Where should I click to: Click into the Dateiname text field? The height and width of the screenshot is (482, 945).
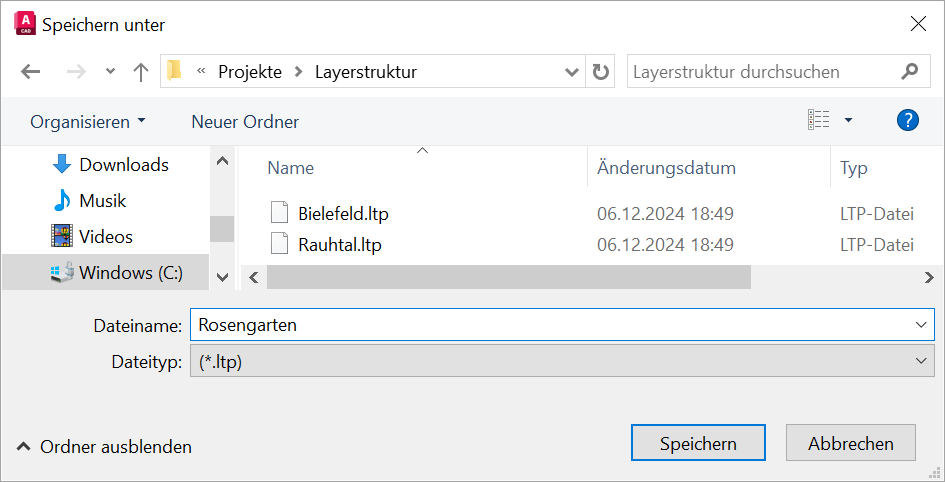click(x=550, y=325)
